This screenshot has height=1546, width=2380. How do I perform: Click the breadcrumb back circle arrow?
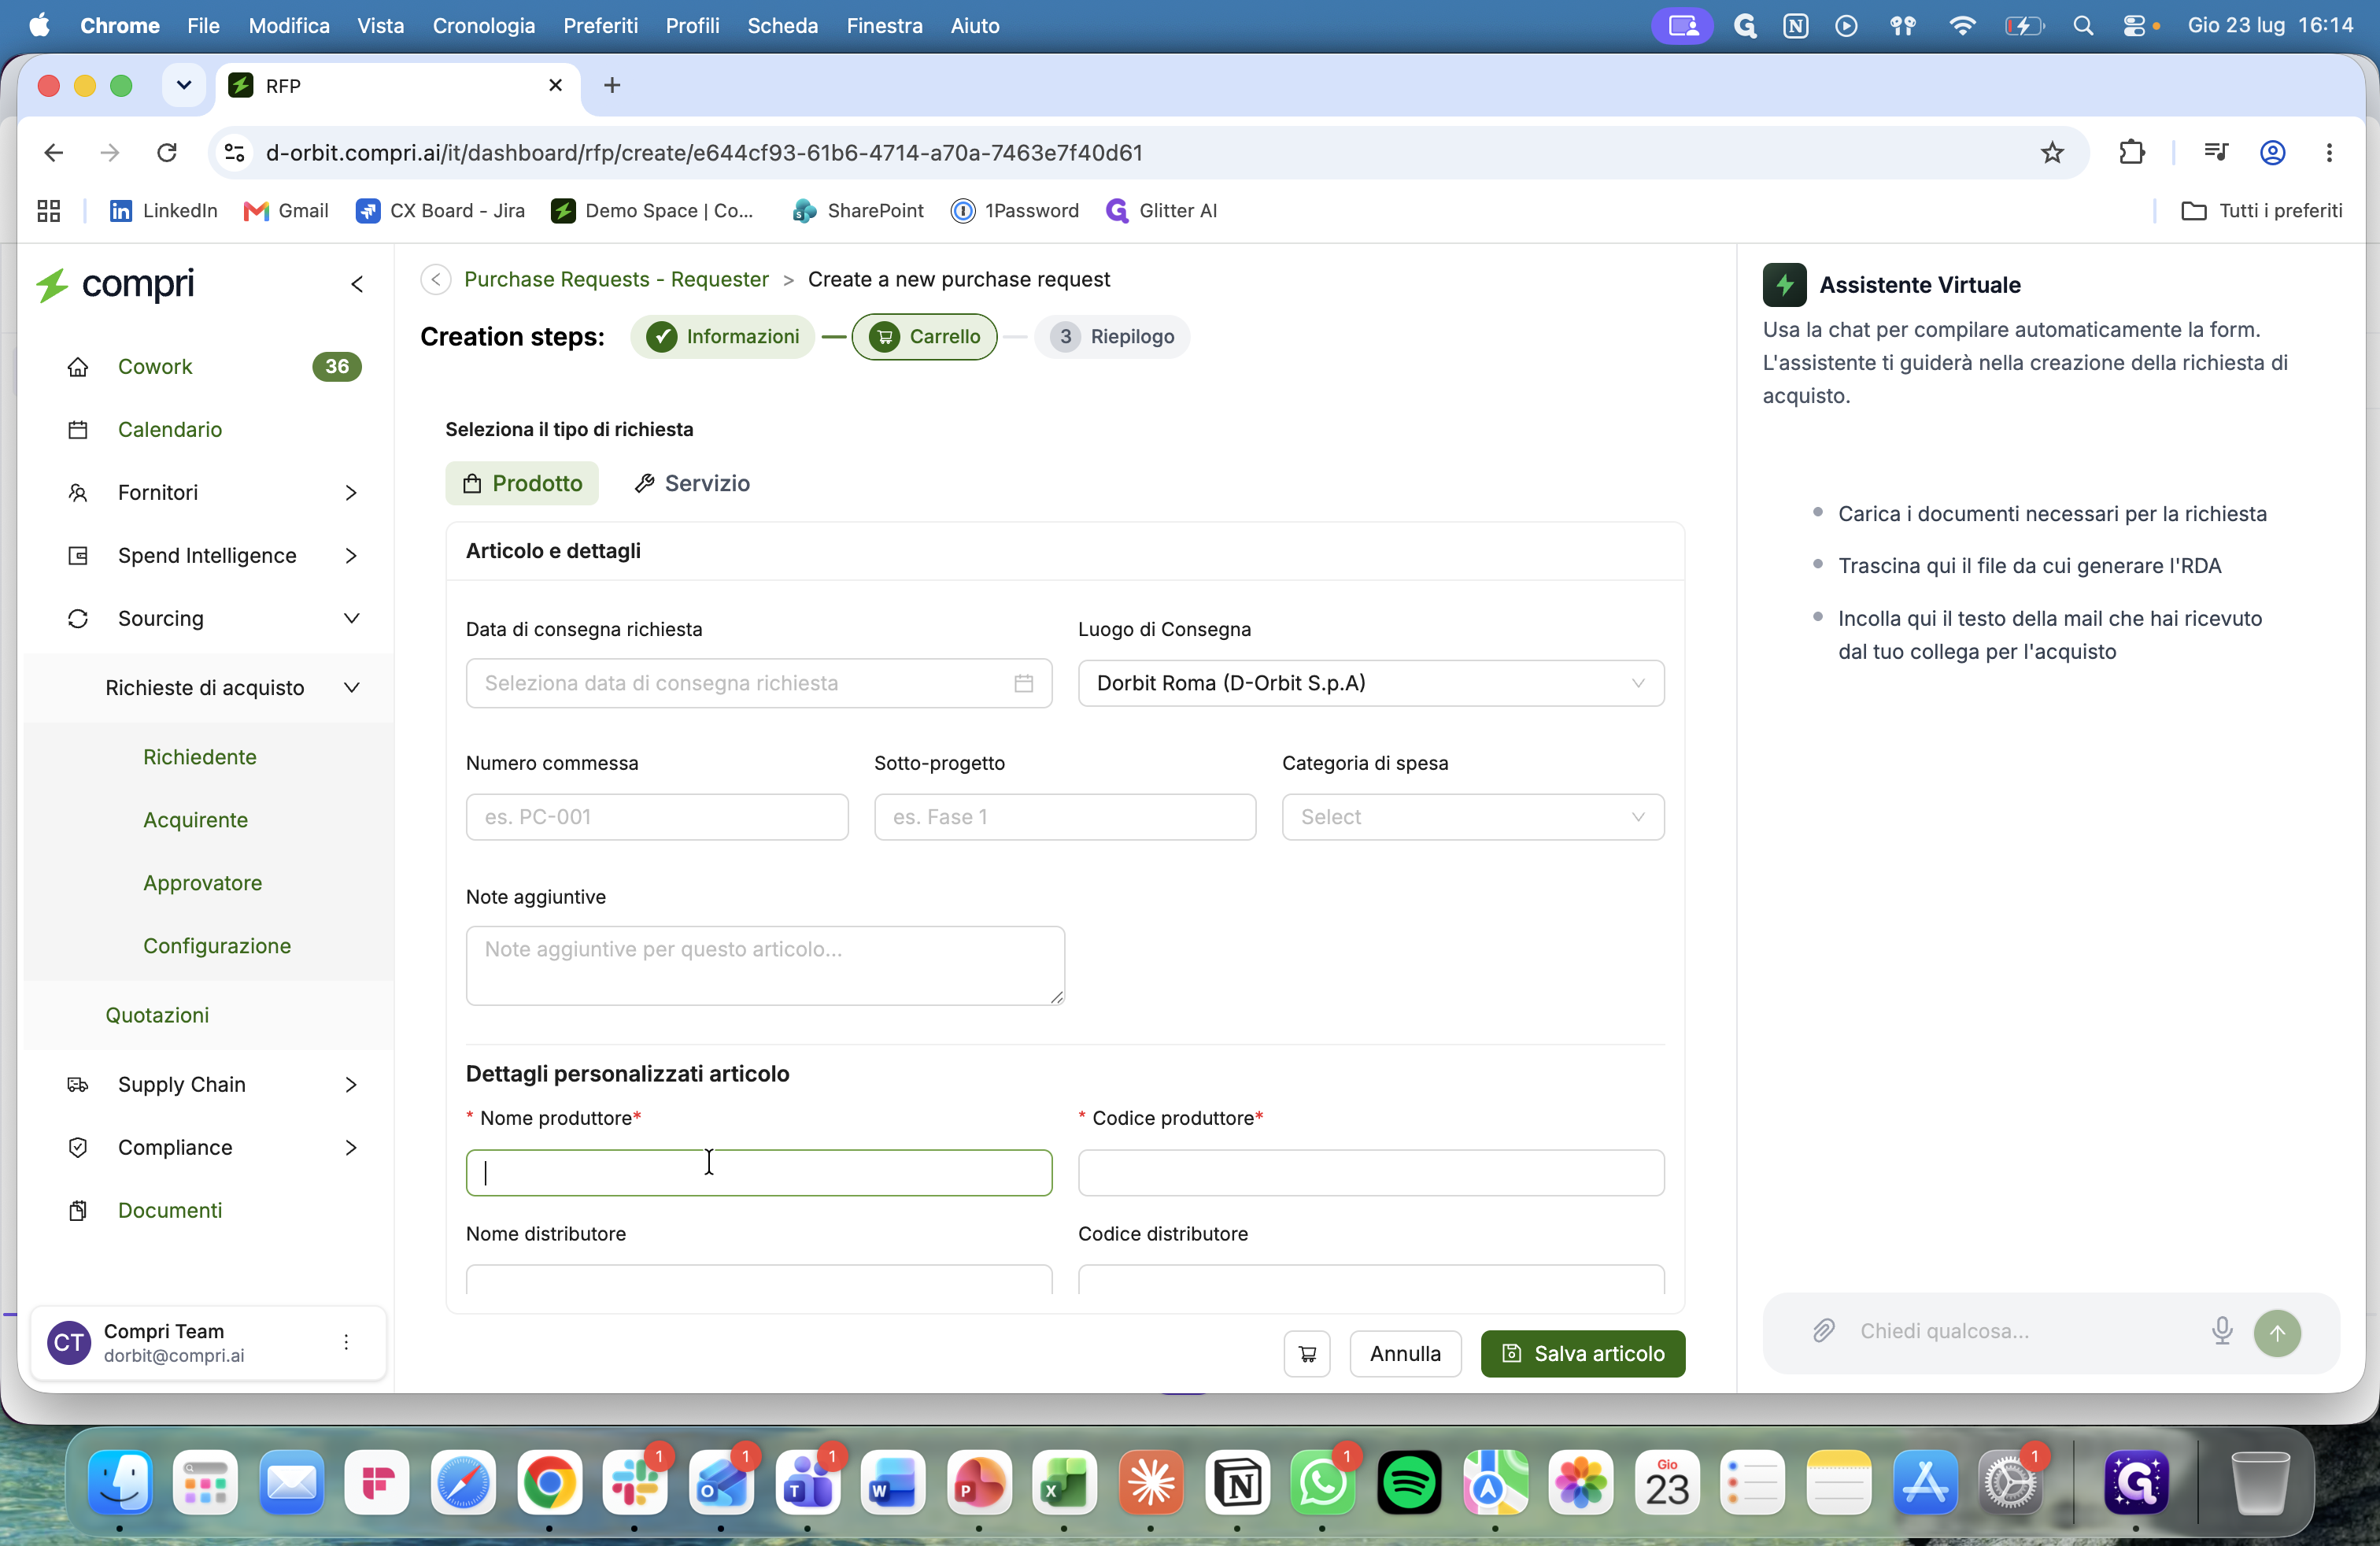[436, 280]
